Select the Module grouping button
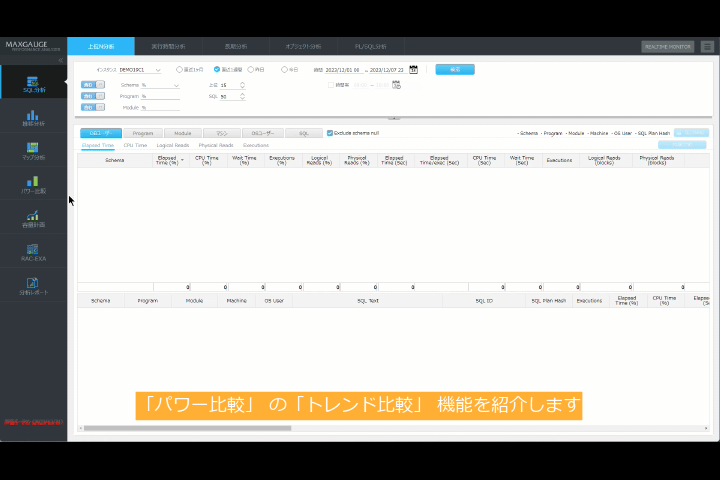Screen dimensions: 720x480 [x=183, y=133]
